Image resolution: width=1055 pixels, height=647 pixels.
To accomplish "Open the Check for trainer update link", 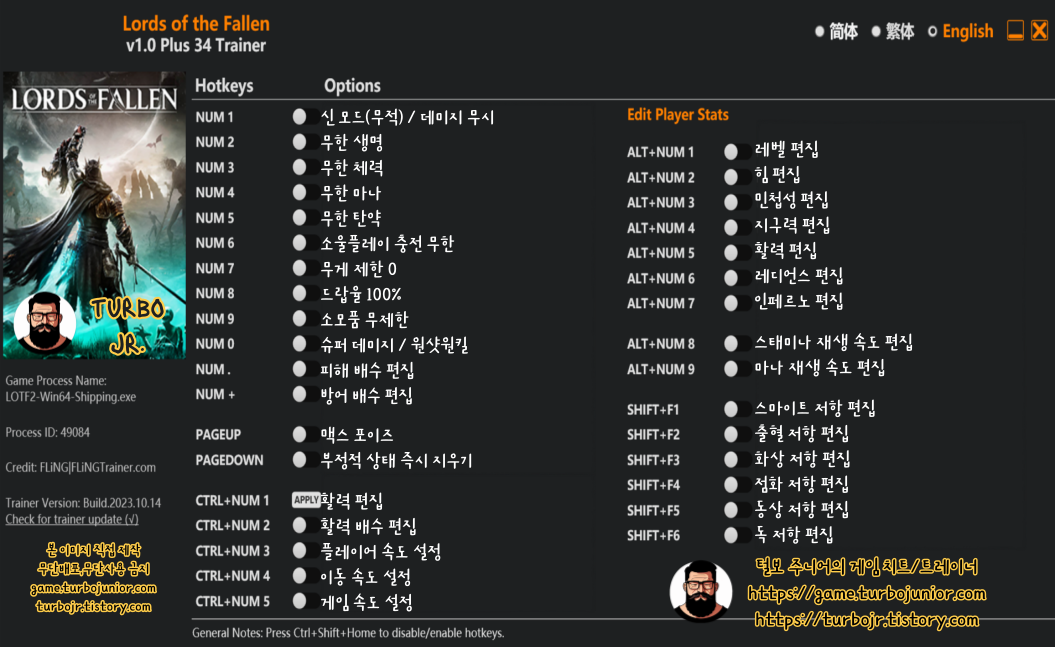I will coord(72,519).
